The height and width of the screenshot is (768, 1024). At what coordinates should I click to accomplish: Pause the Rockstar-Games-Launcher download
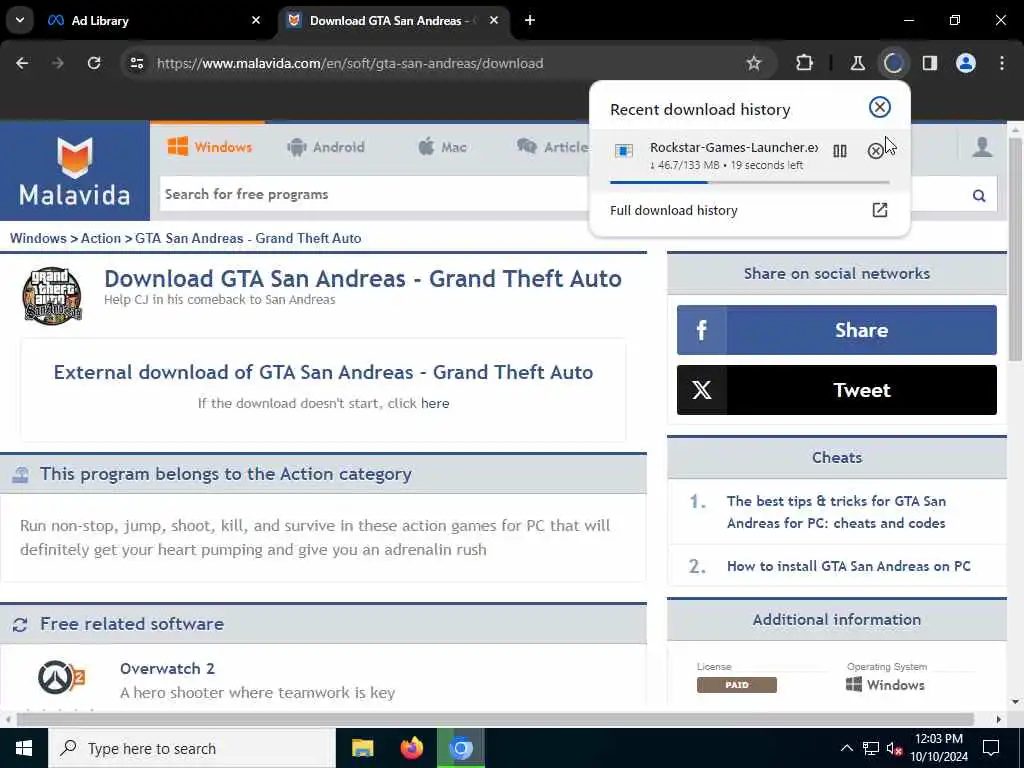[x=840, y=152]
